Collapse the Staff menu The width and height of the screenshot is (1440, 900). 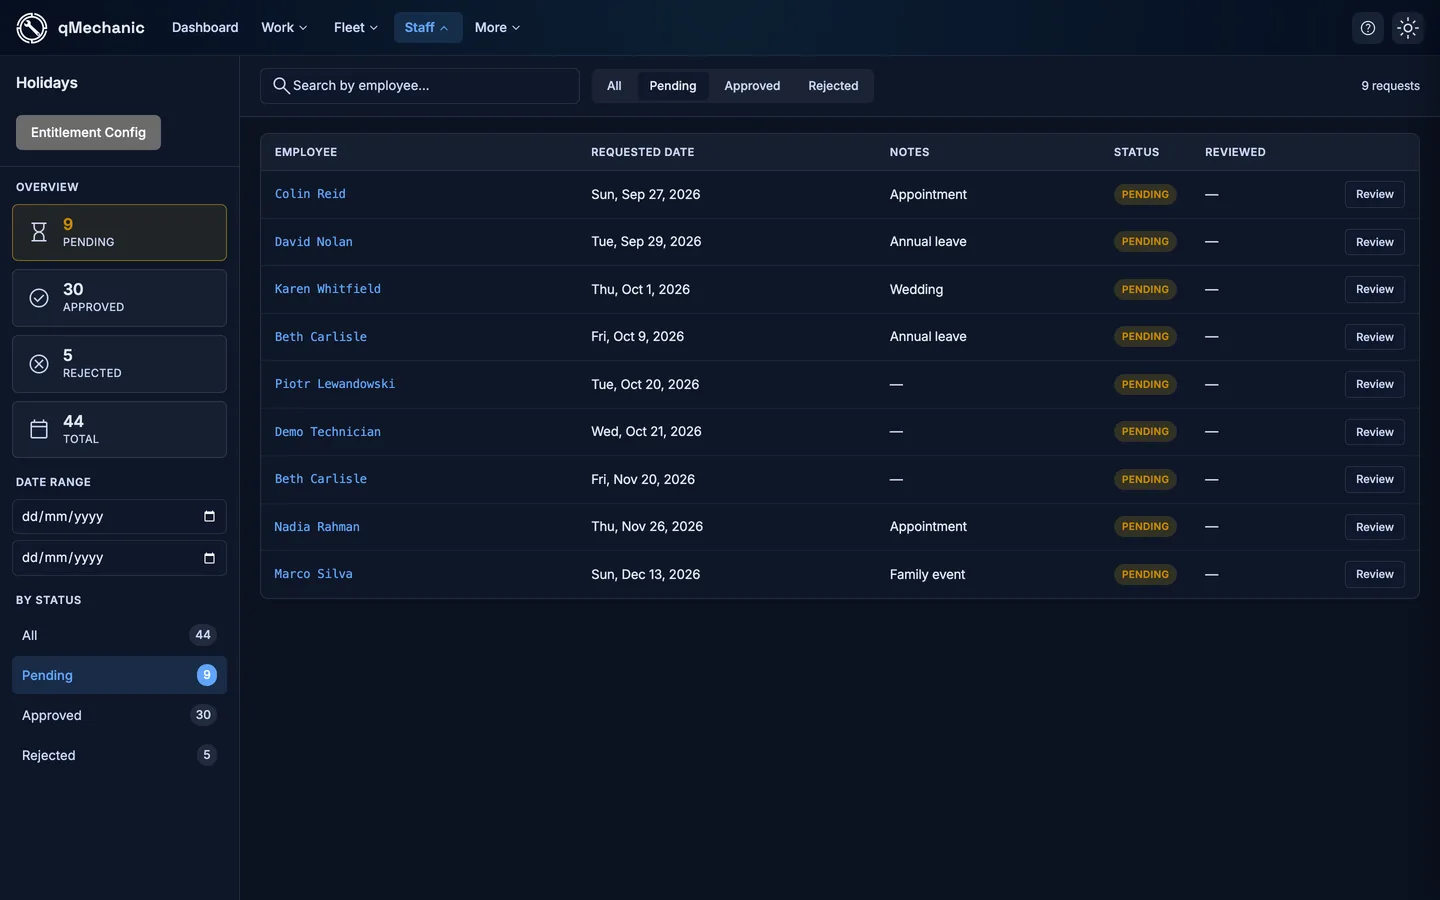(427, 28)
